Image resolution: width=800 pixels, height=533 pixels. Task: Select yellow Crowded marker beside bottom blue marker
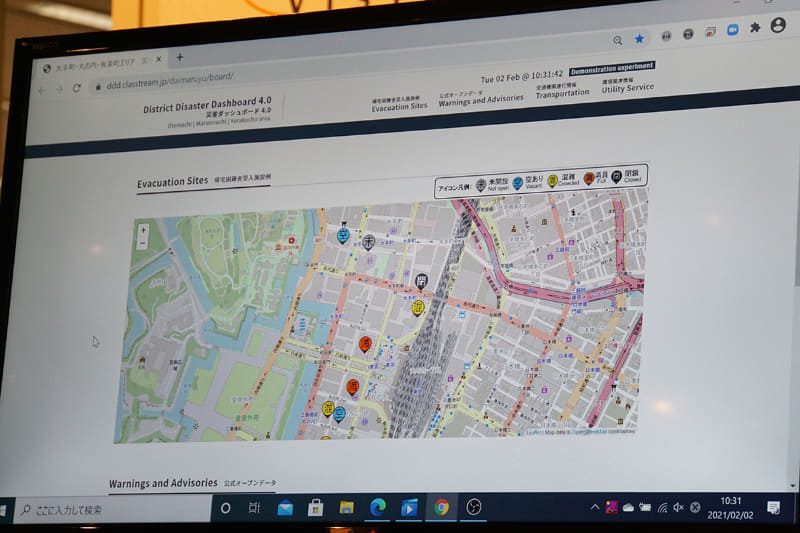point(328,409)
